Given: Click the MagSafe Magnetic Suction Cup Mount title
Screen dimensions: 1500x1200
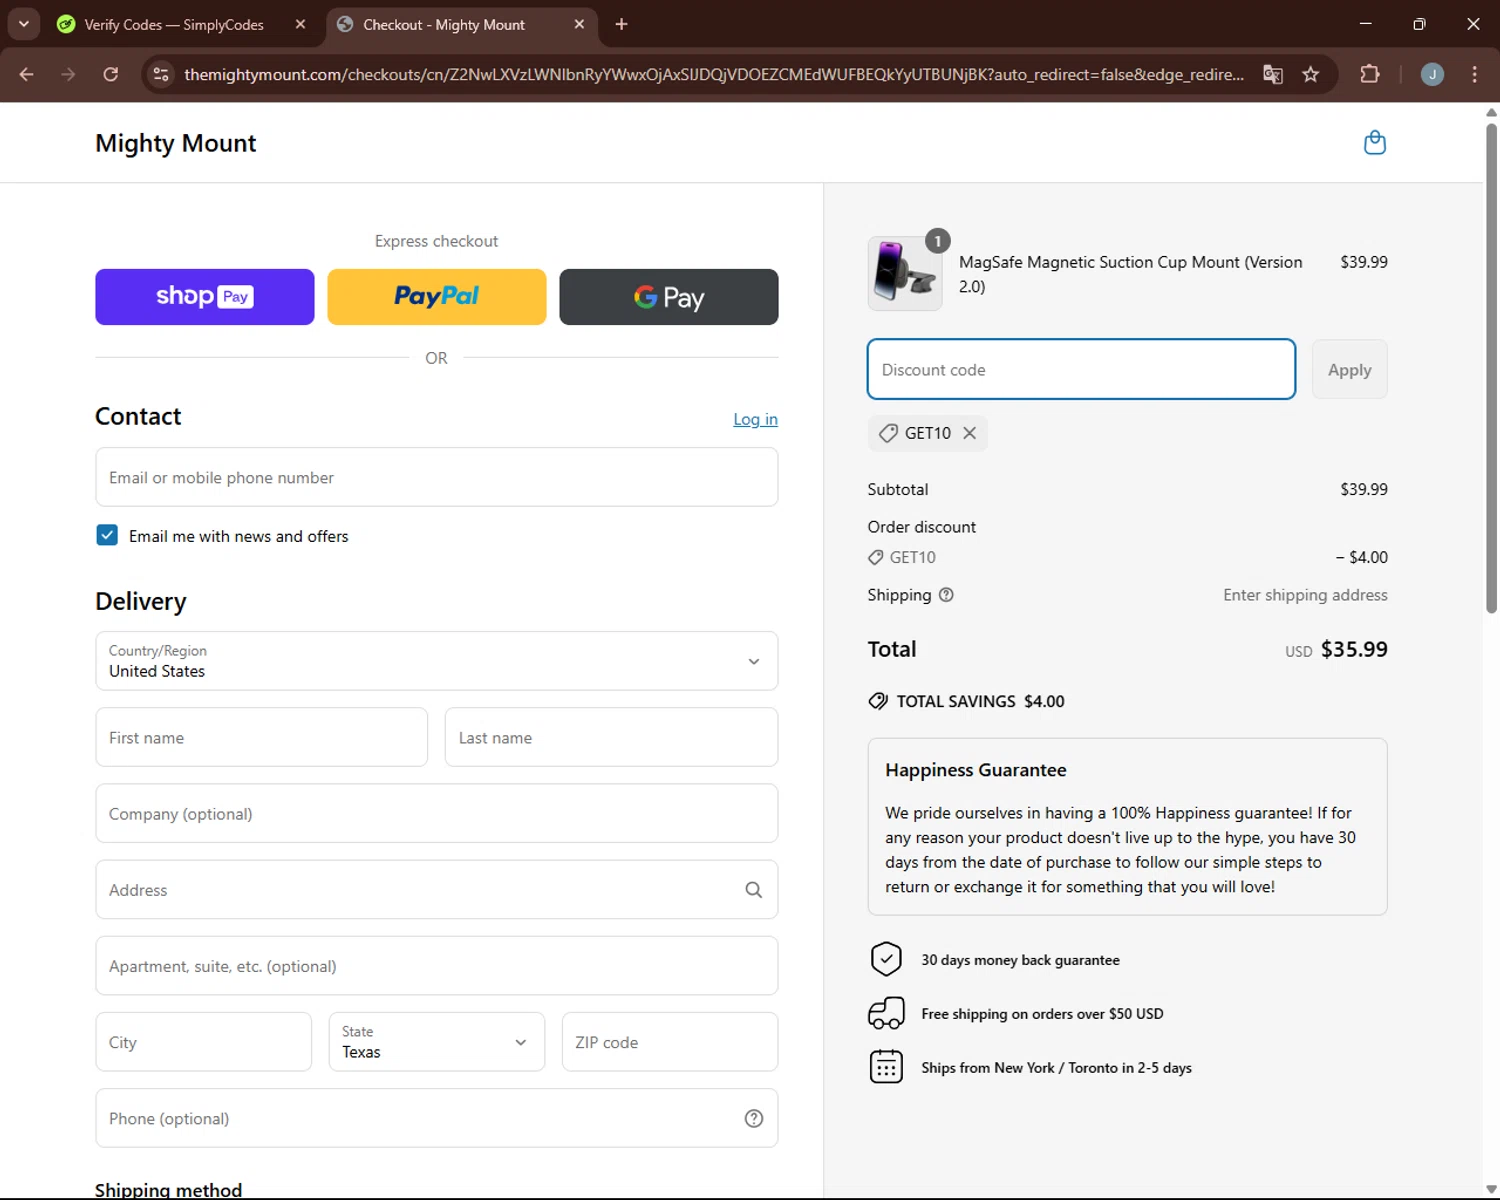Looking at the screenshot, I should [x=1131, y=274].
